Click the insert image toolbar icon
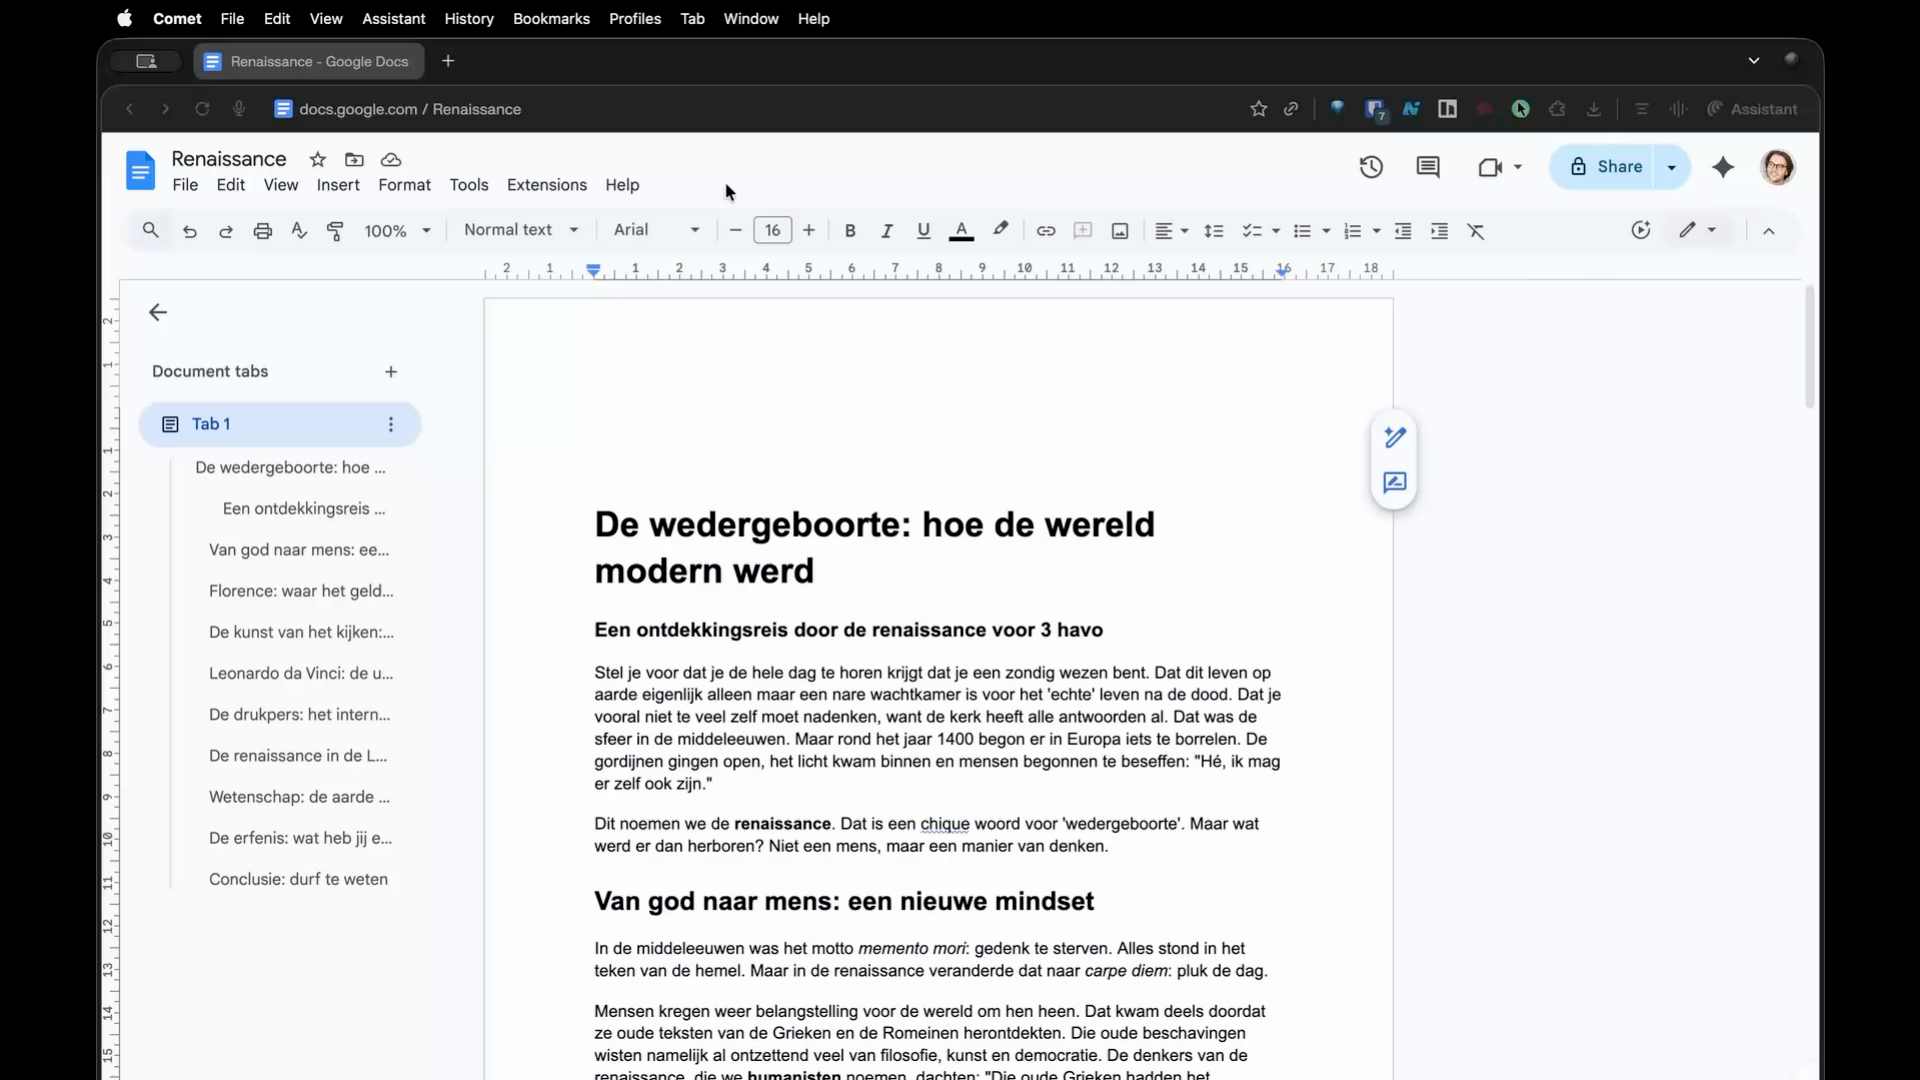1920x1080 pixels. (x=1120, y=231)
